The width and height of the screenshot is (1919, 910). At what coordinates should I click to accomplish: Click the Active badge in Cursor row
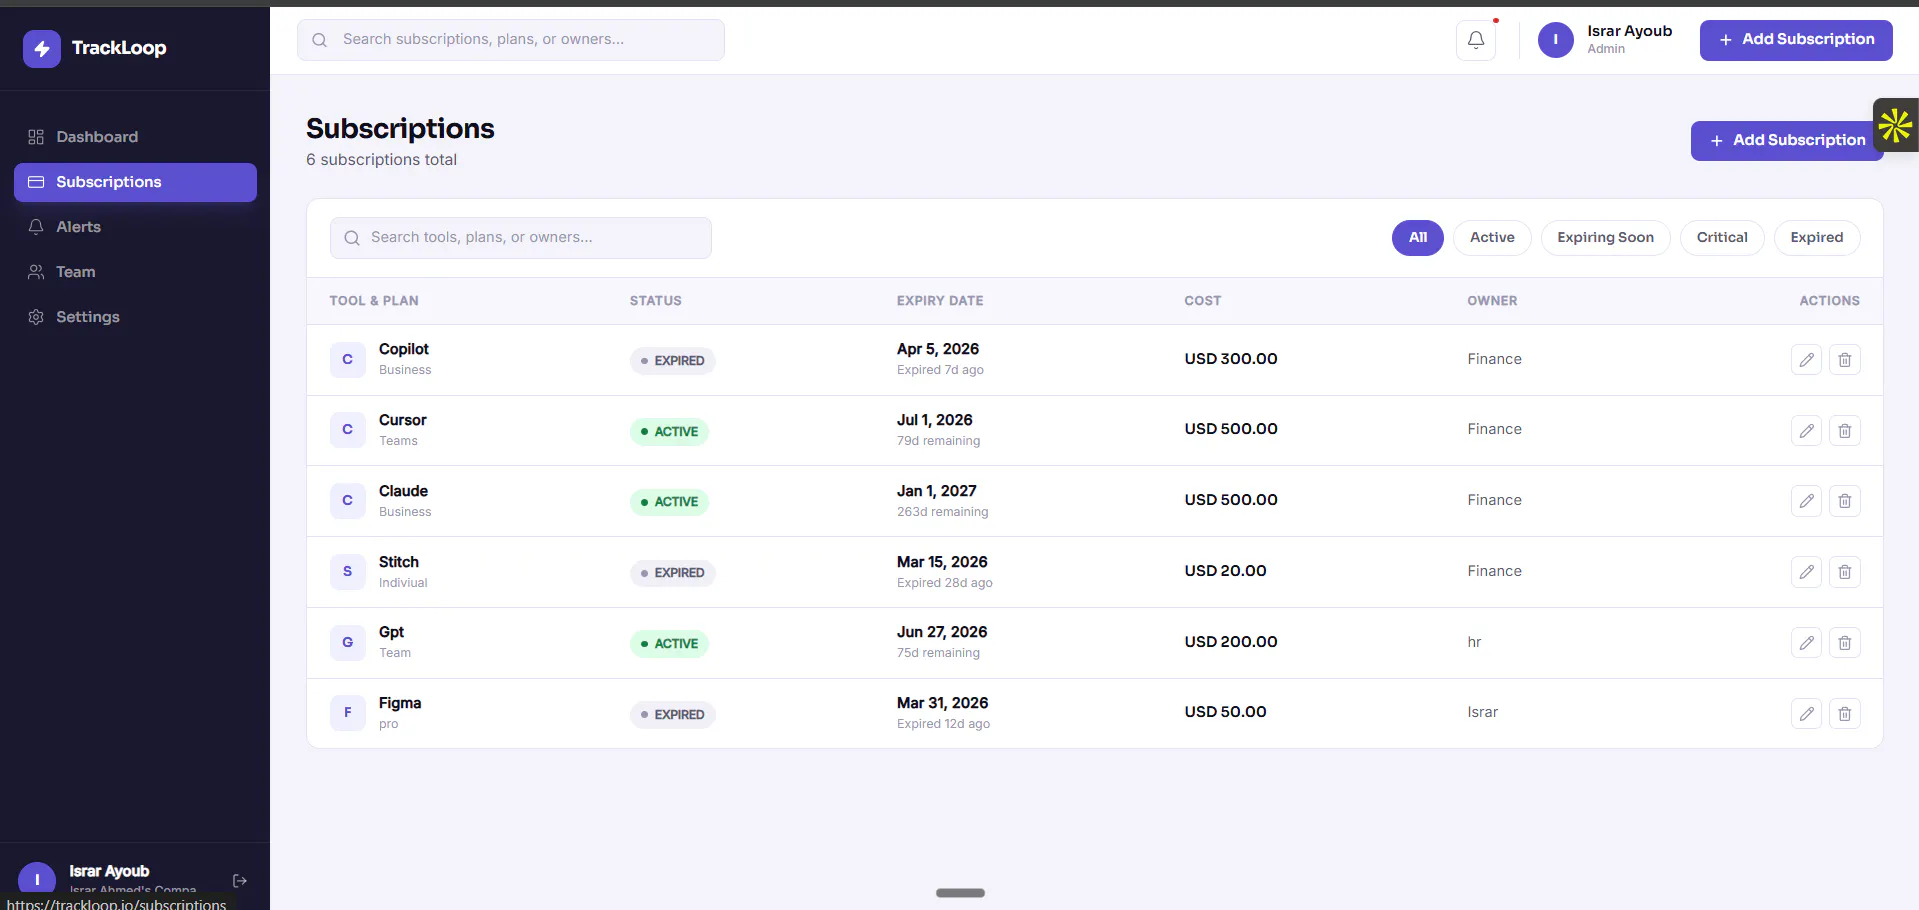[x=669, y=432]
